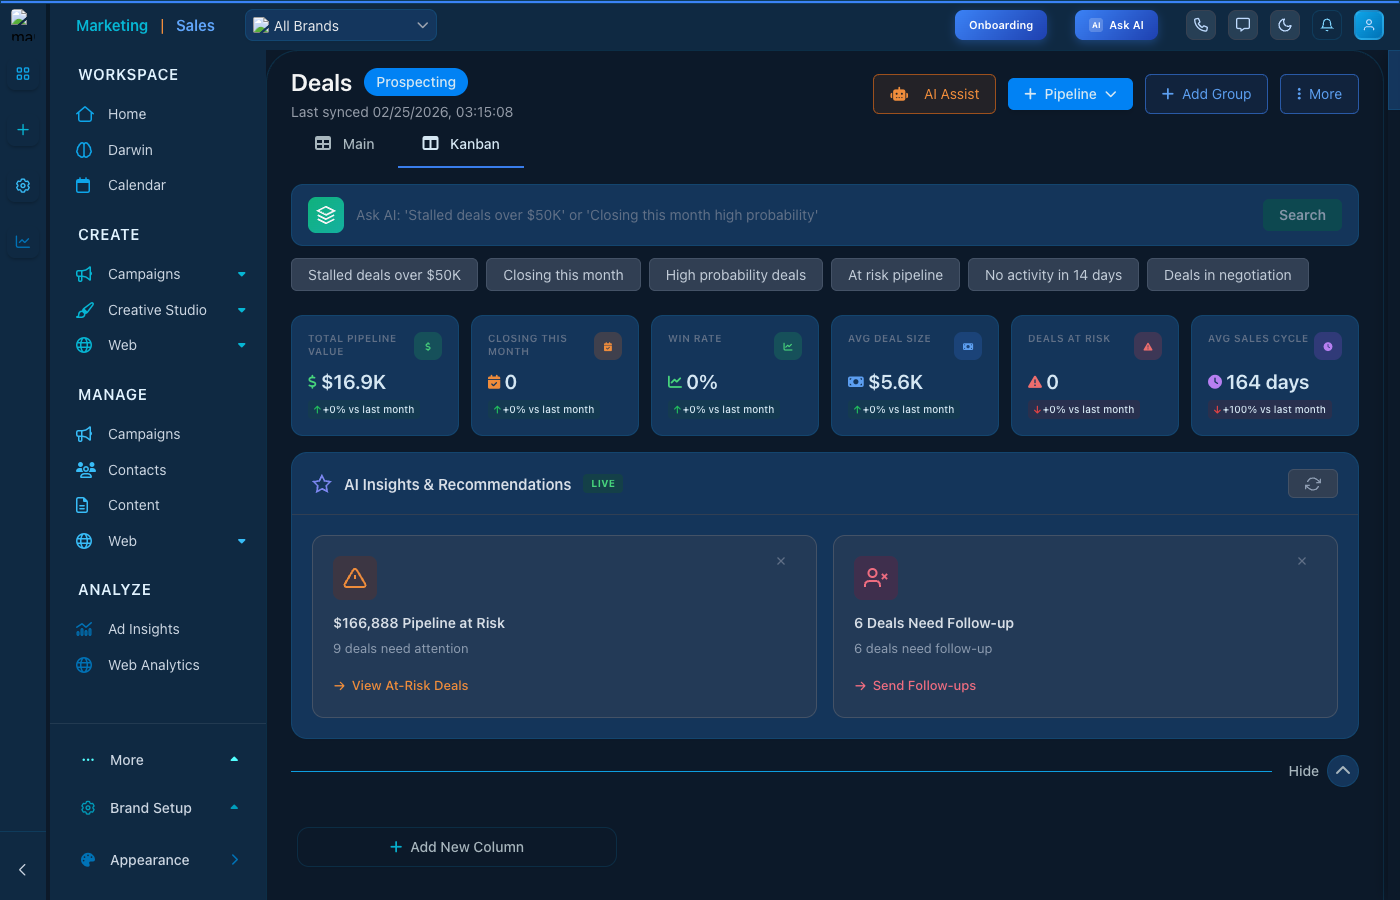This screenshot has height=900, width=1400.
Task: Toggle dark mode moon icon
Action: pyautogui.click(x=1285, y=25)
